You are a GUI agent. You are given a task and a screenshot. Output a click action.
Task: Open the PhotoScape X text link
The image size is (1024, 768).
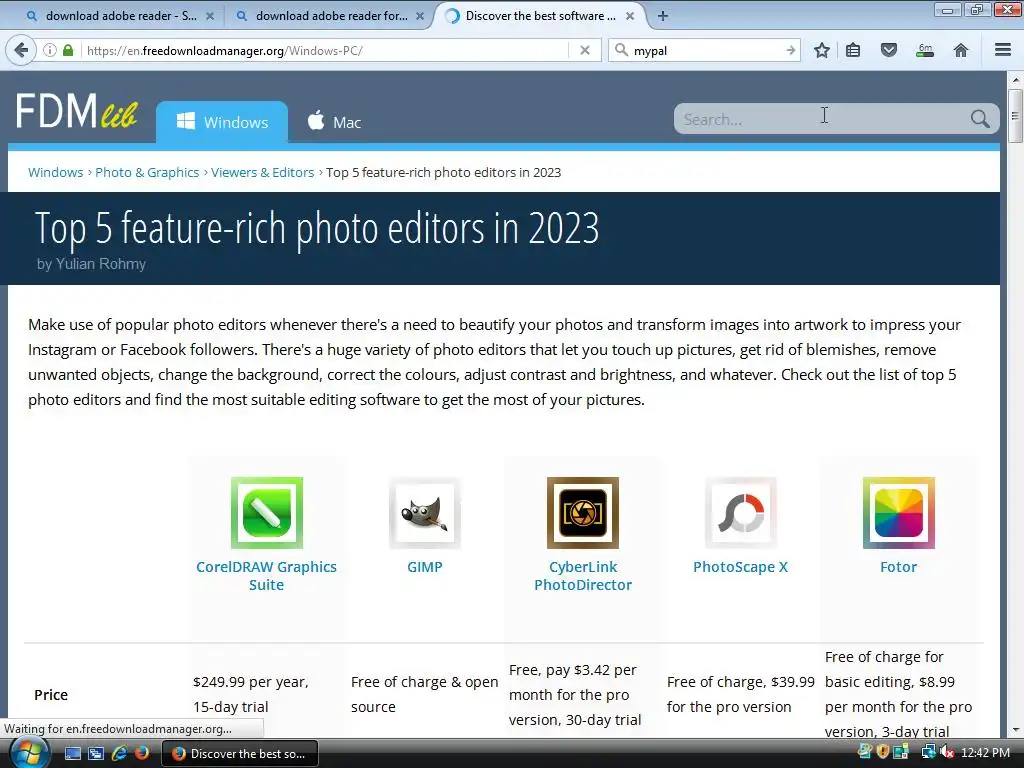tap(741, 567)
